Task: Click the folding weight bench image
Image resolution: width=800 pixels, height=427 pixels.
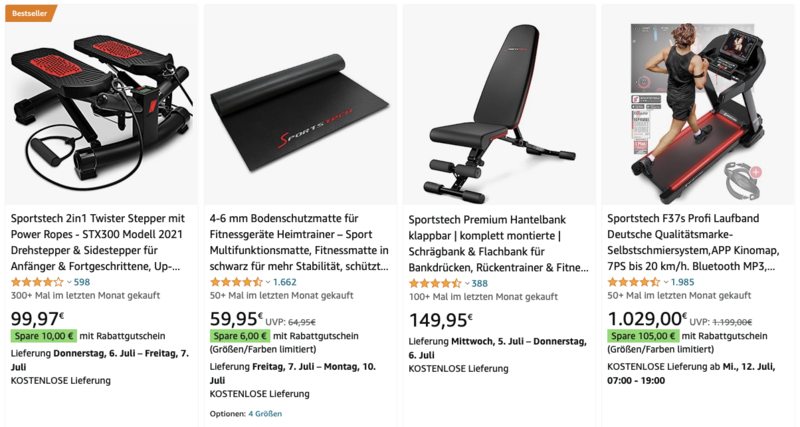Action: pos(498,105)
